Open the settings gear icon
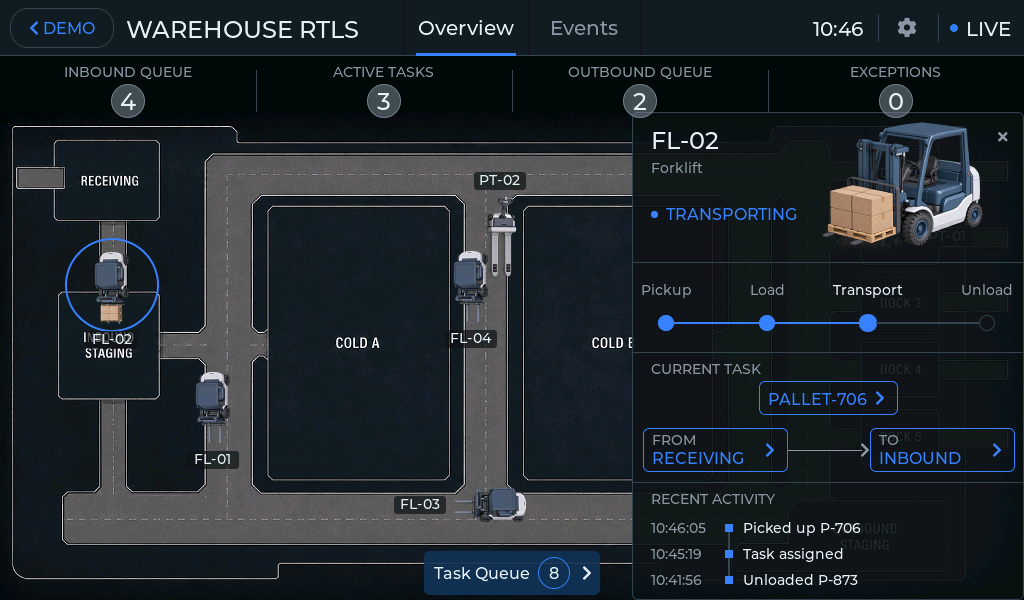This screenshot has height=600, width=1024. click(x=906, y=28)
